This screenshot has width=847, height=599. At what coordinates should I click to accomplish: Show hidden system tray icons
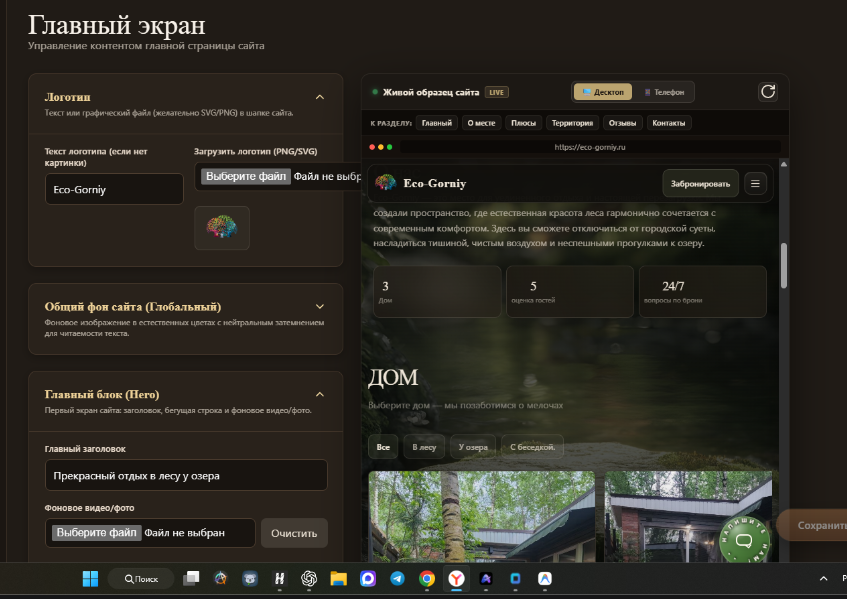[823, 578]
